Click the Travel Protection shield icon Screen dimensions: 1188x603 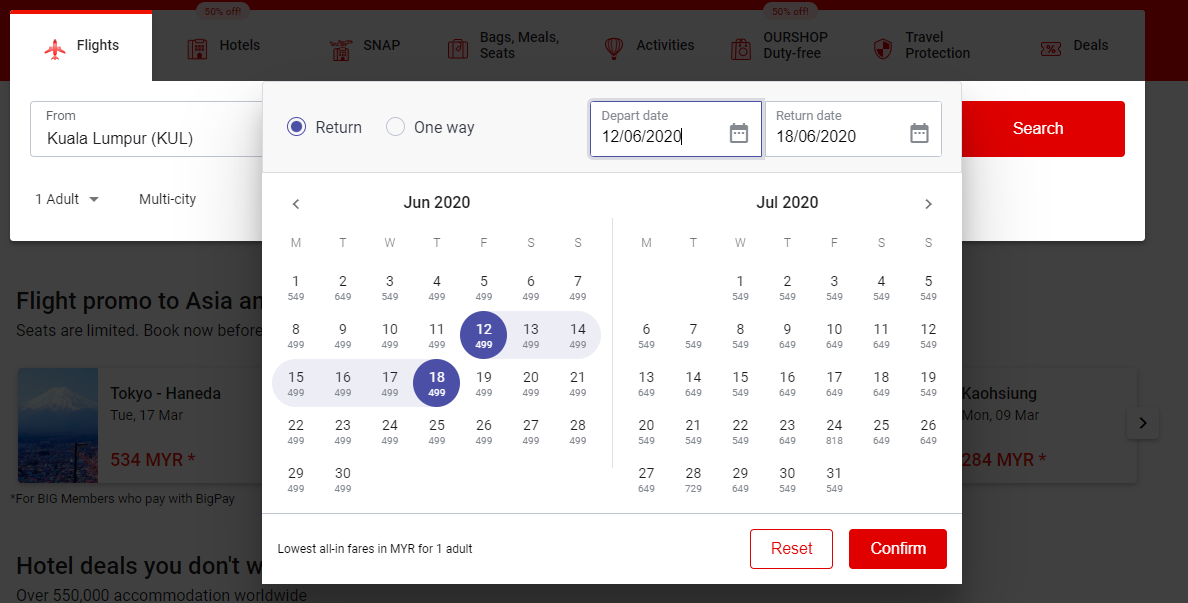[x=883, y=48]
